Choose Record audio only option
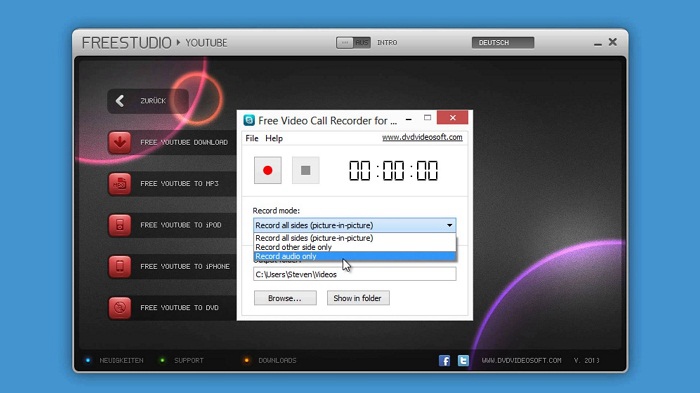Screen dimensions: 700x393 click(x=354, y=256)
